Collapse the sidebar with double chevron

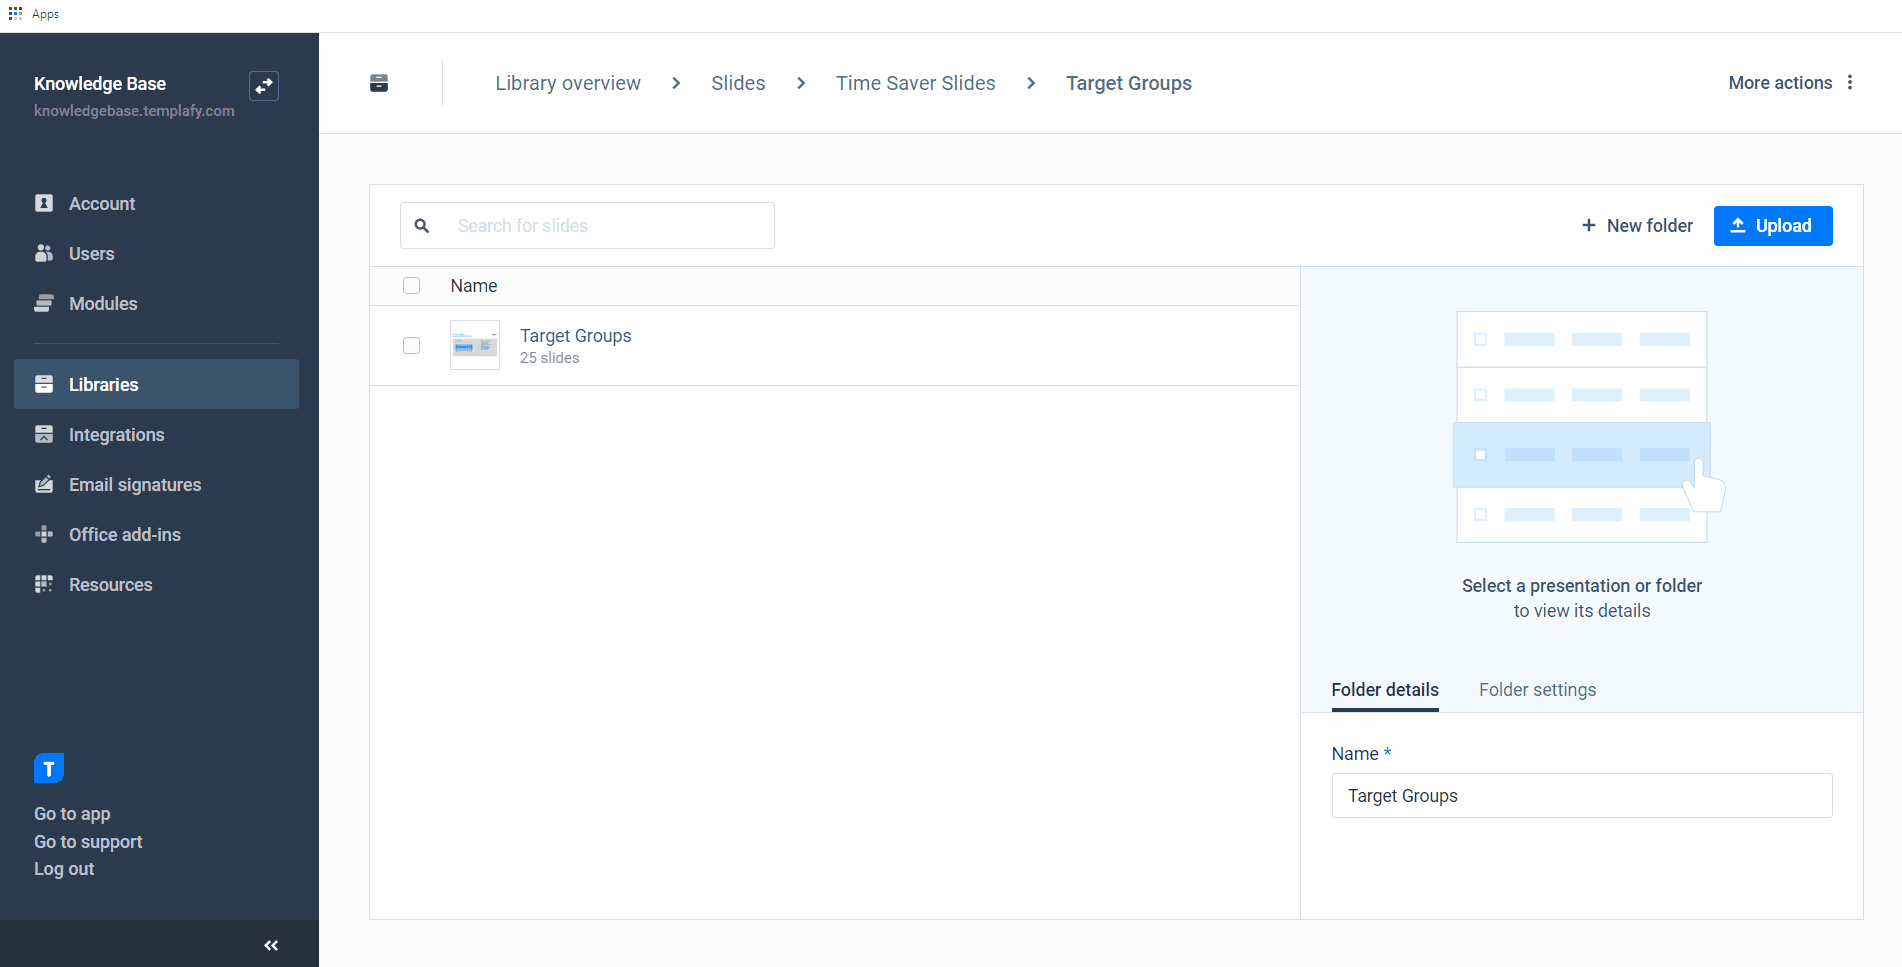(x=271, y=945)
